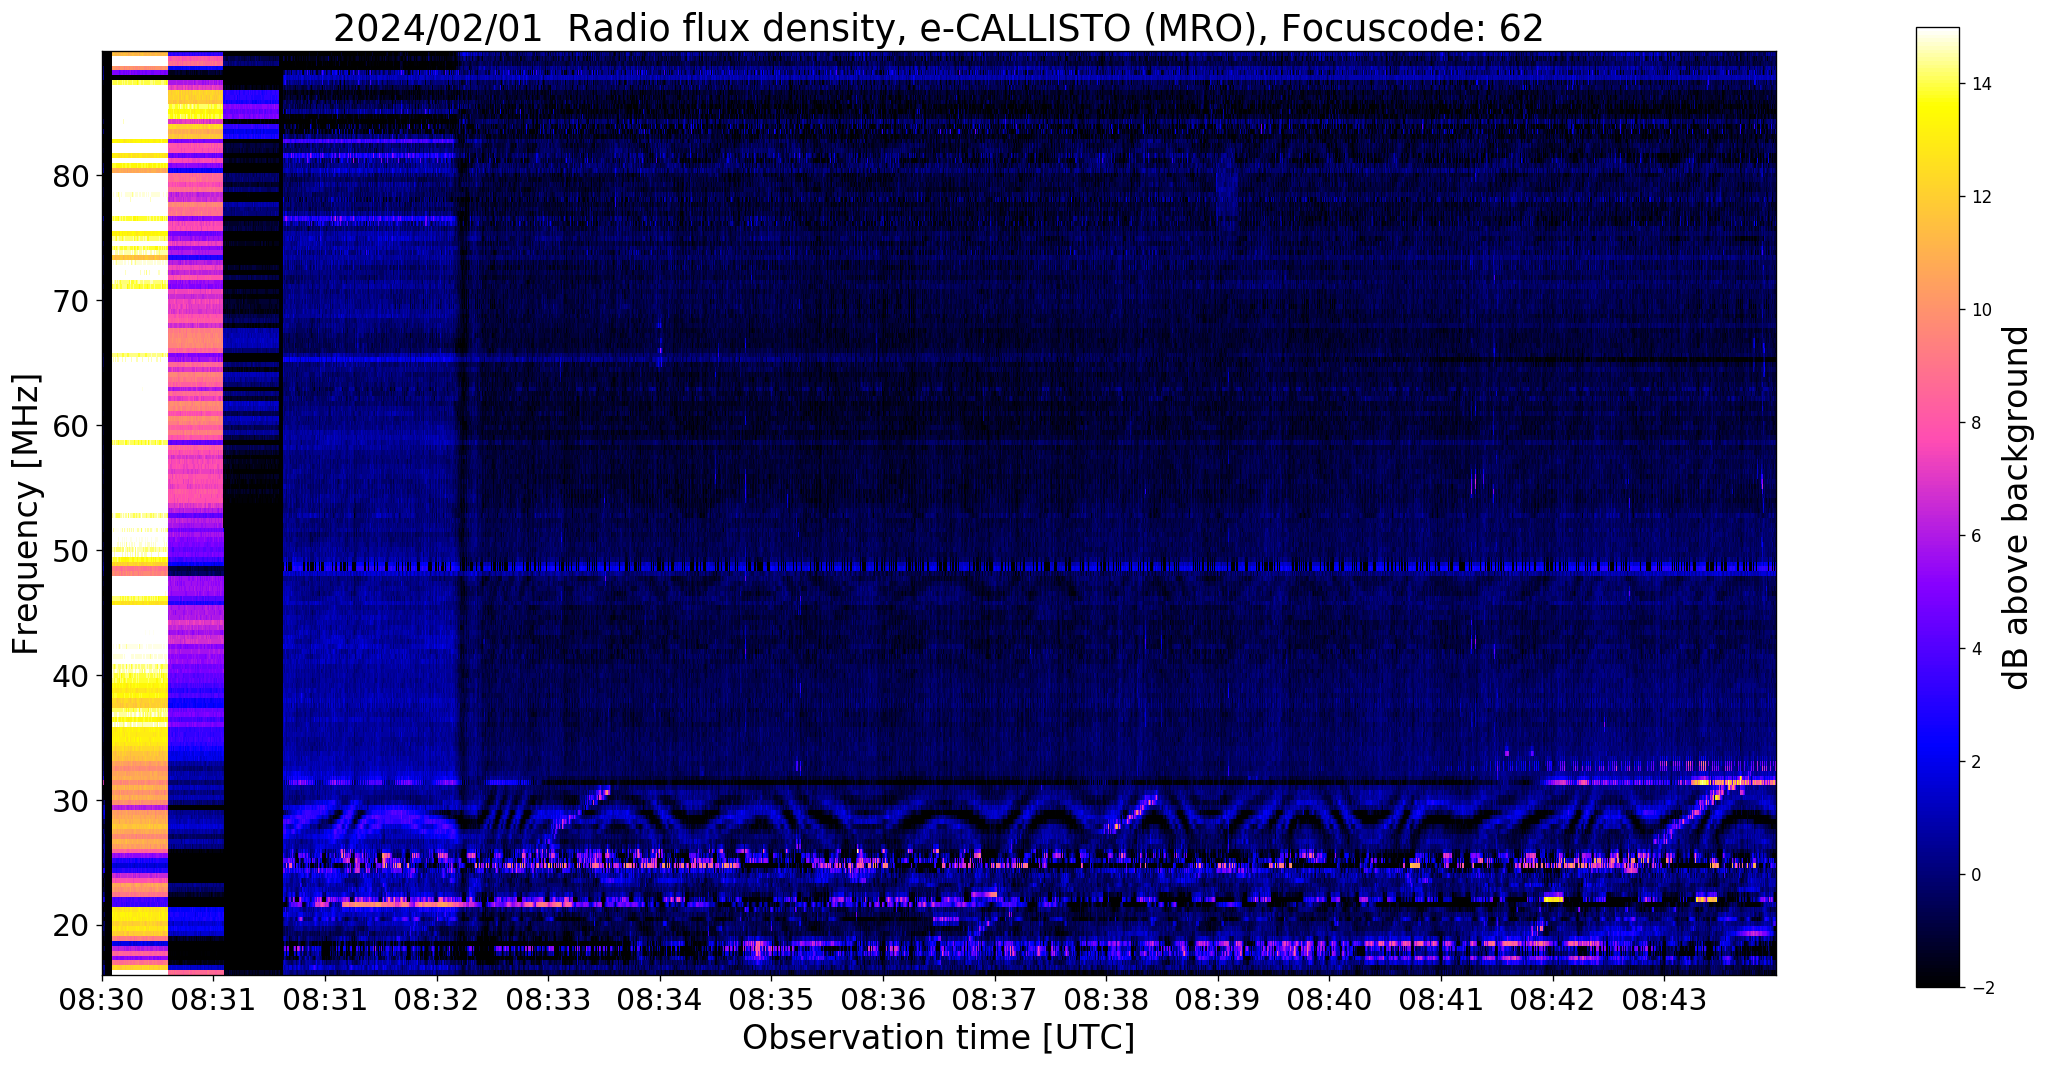Click the frequency axis tick label 80
Screen dimensions: 2047x1067
click(72, 177)
